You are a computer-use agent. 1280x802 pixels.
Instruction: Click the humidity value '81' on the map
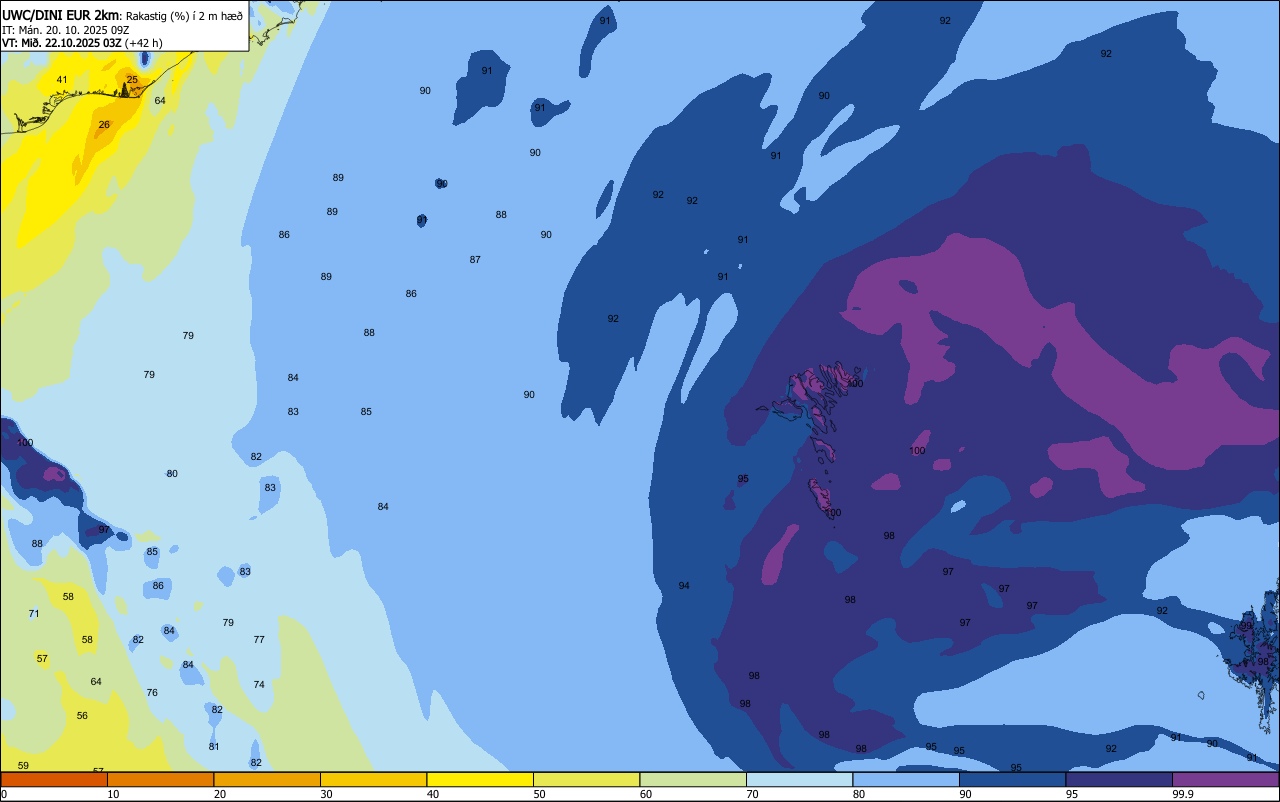[x=214, y=747]
